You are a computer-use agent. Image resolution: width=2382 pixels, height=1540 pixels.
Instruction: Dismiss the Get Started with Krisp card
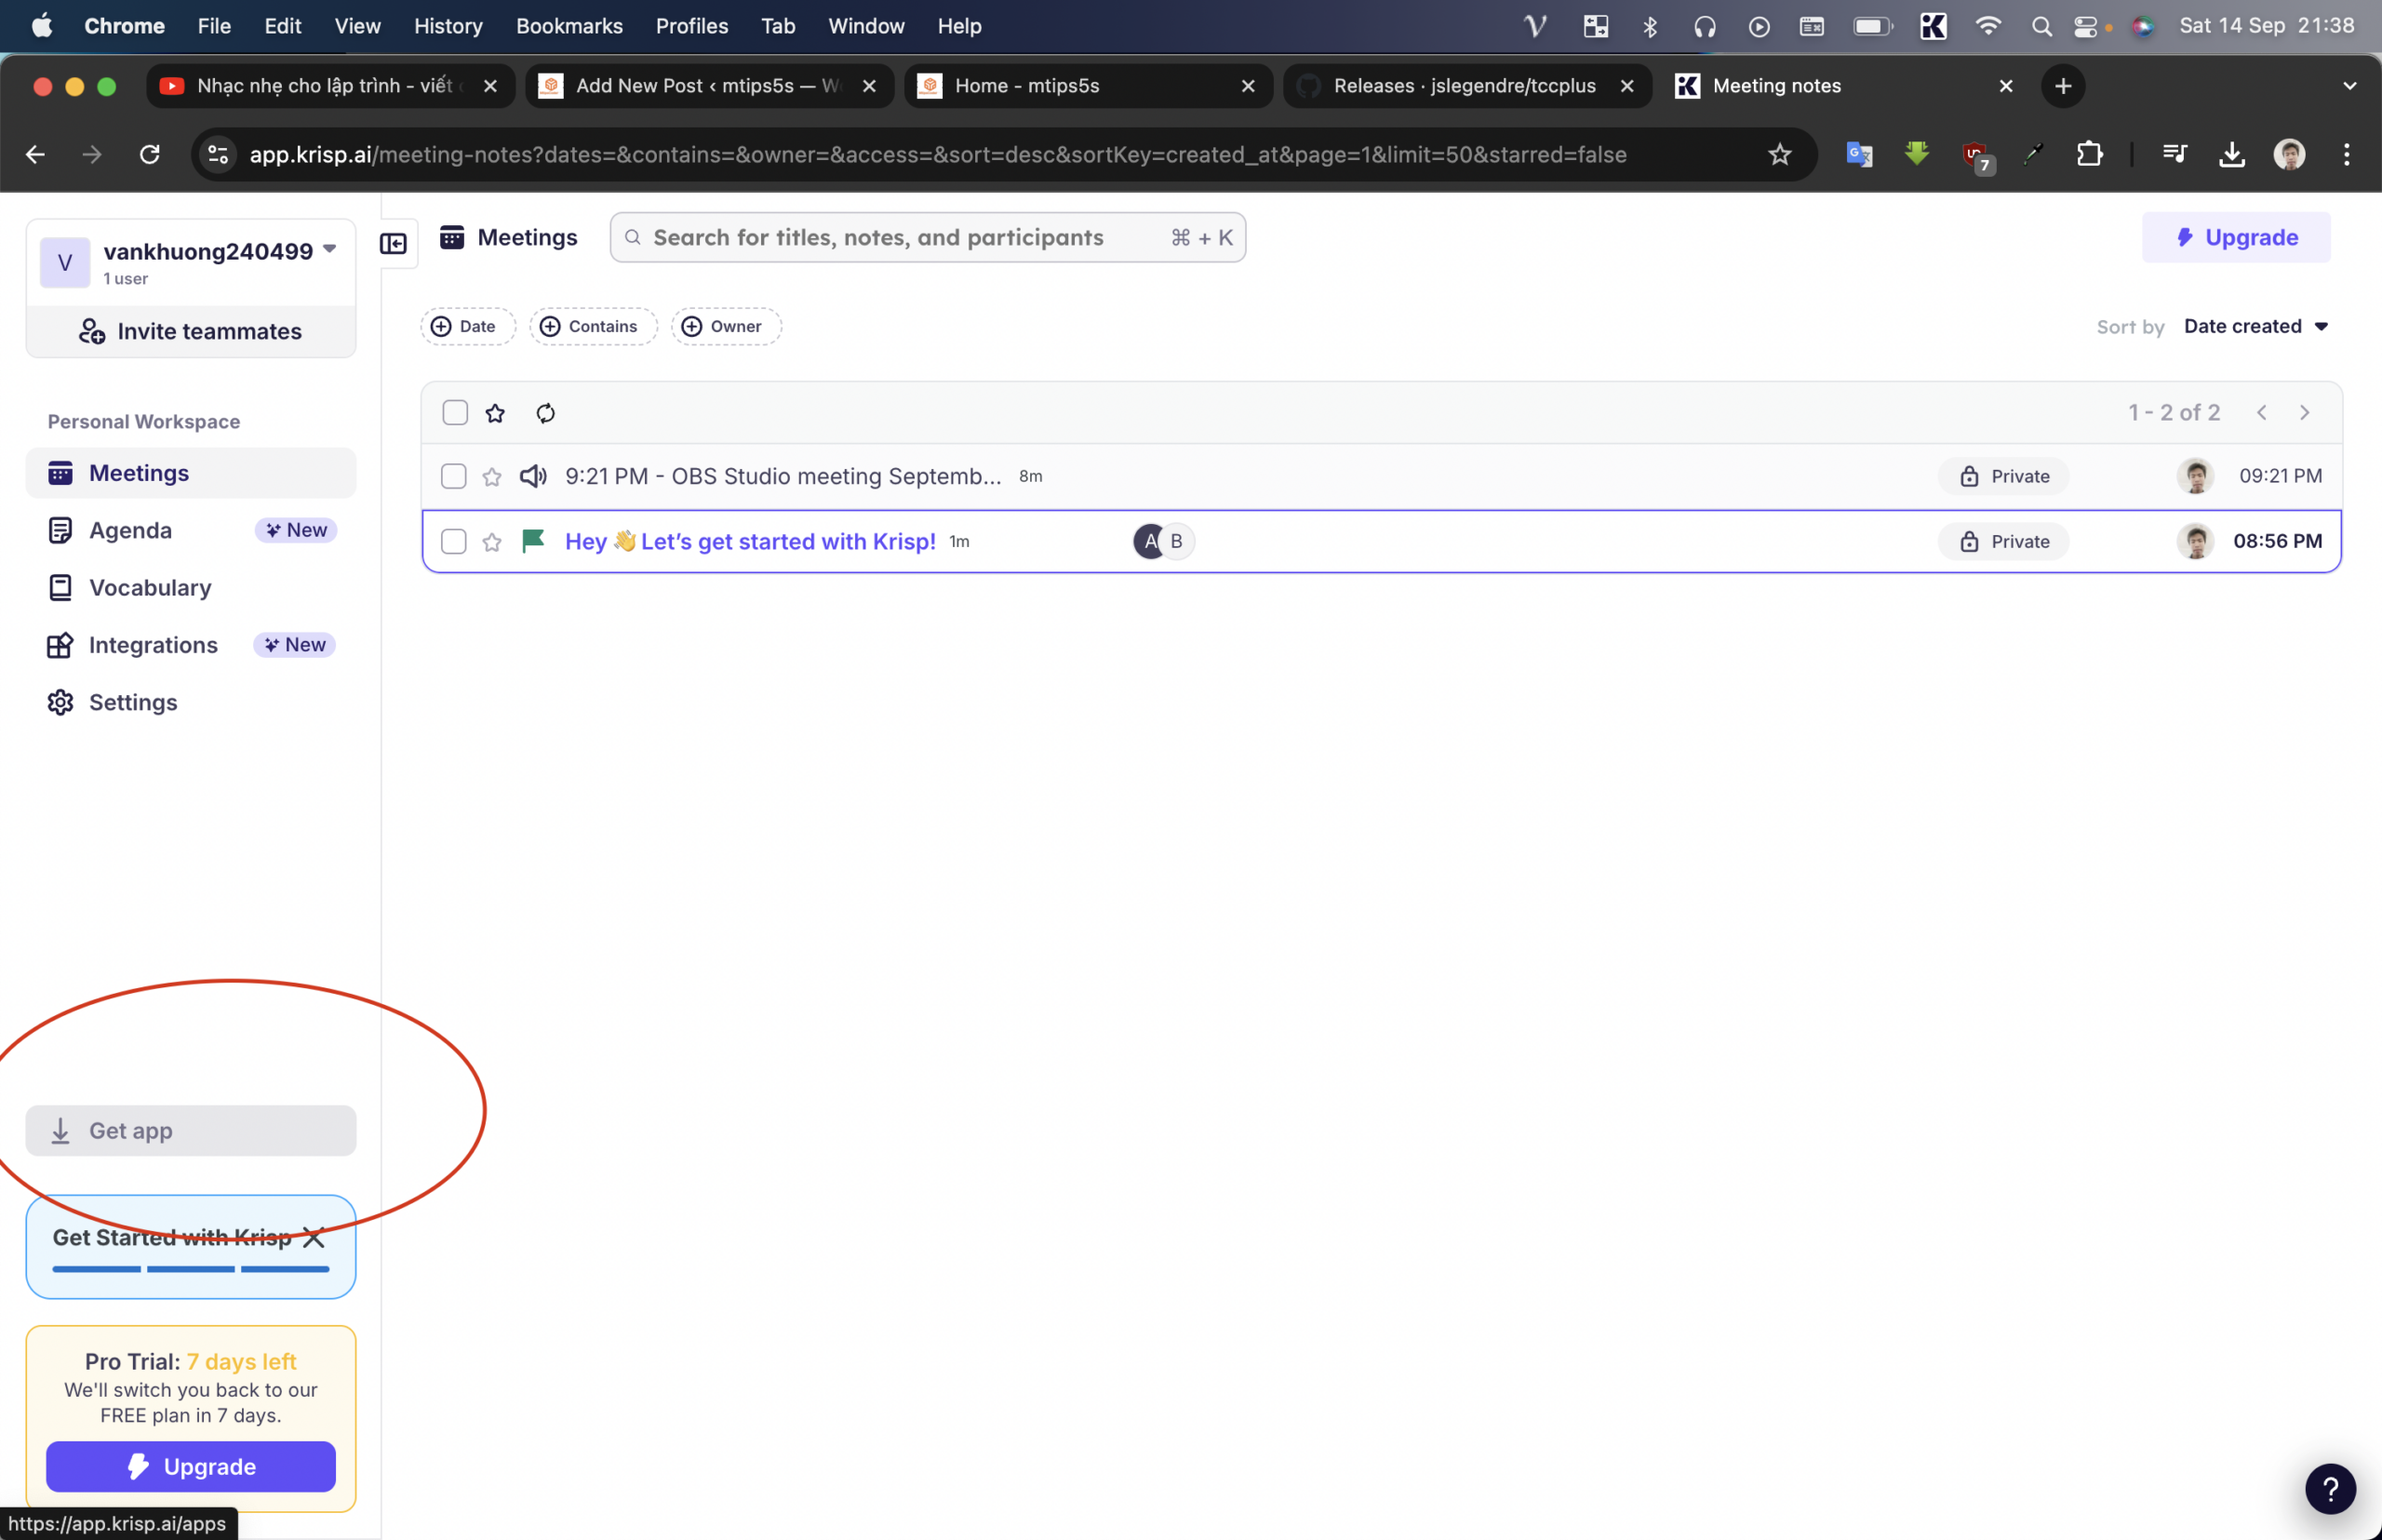314,1238
